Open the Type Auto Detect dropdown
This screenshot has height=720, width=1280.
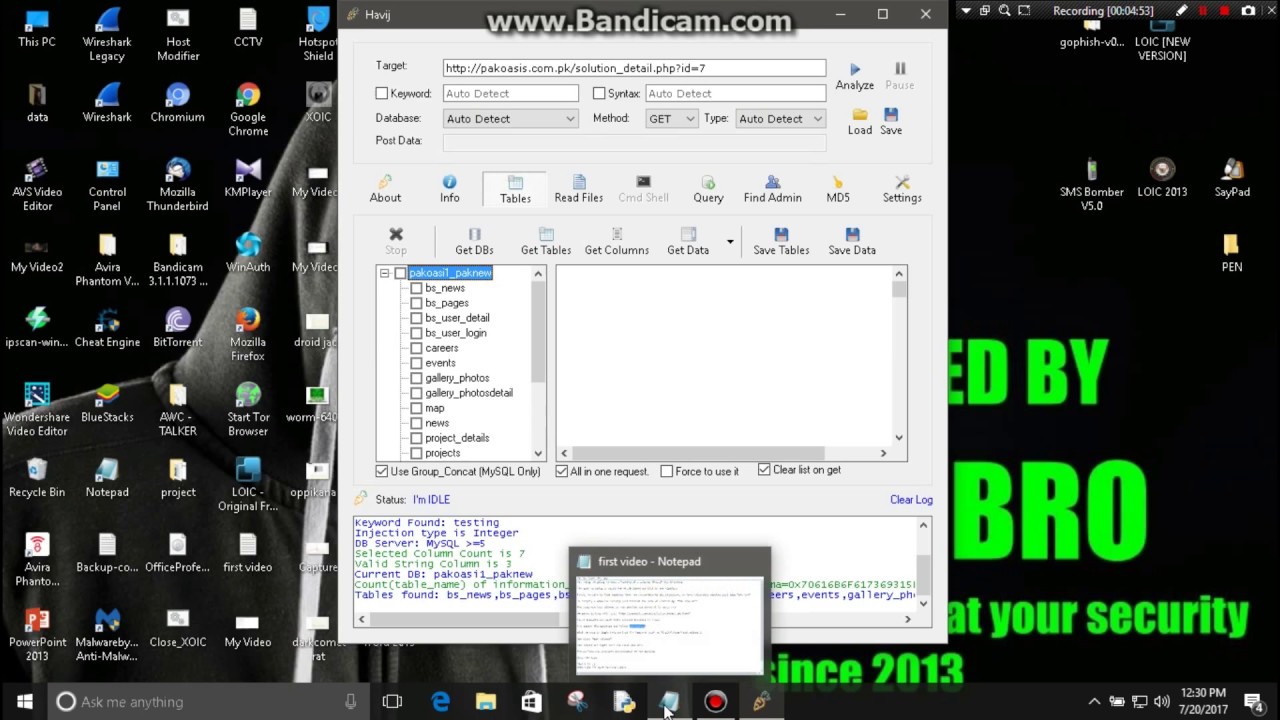tap(781, 118)
